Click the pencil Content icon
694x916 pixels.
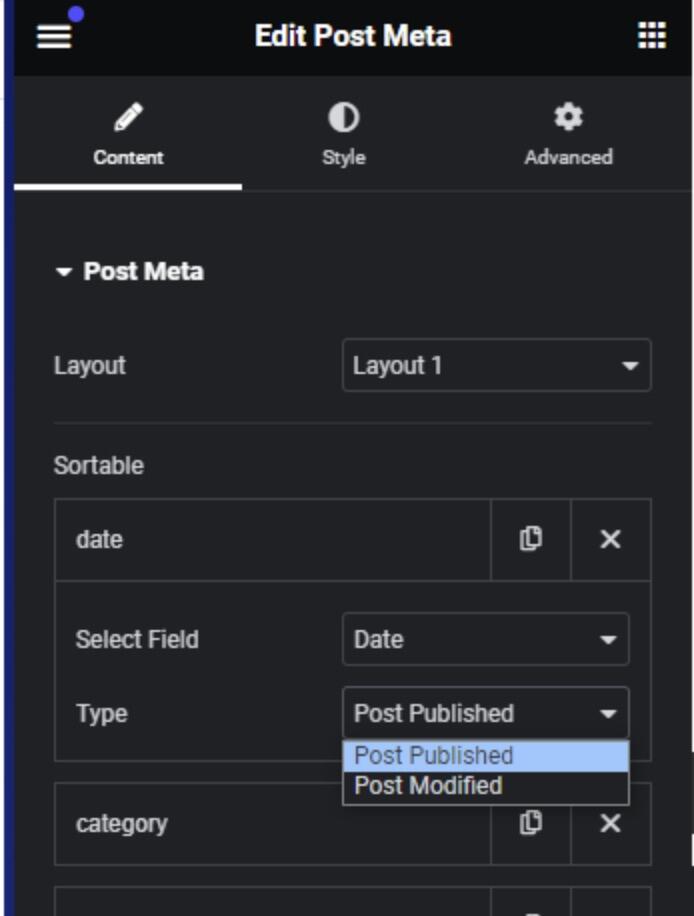coord(128,119)
